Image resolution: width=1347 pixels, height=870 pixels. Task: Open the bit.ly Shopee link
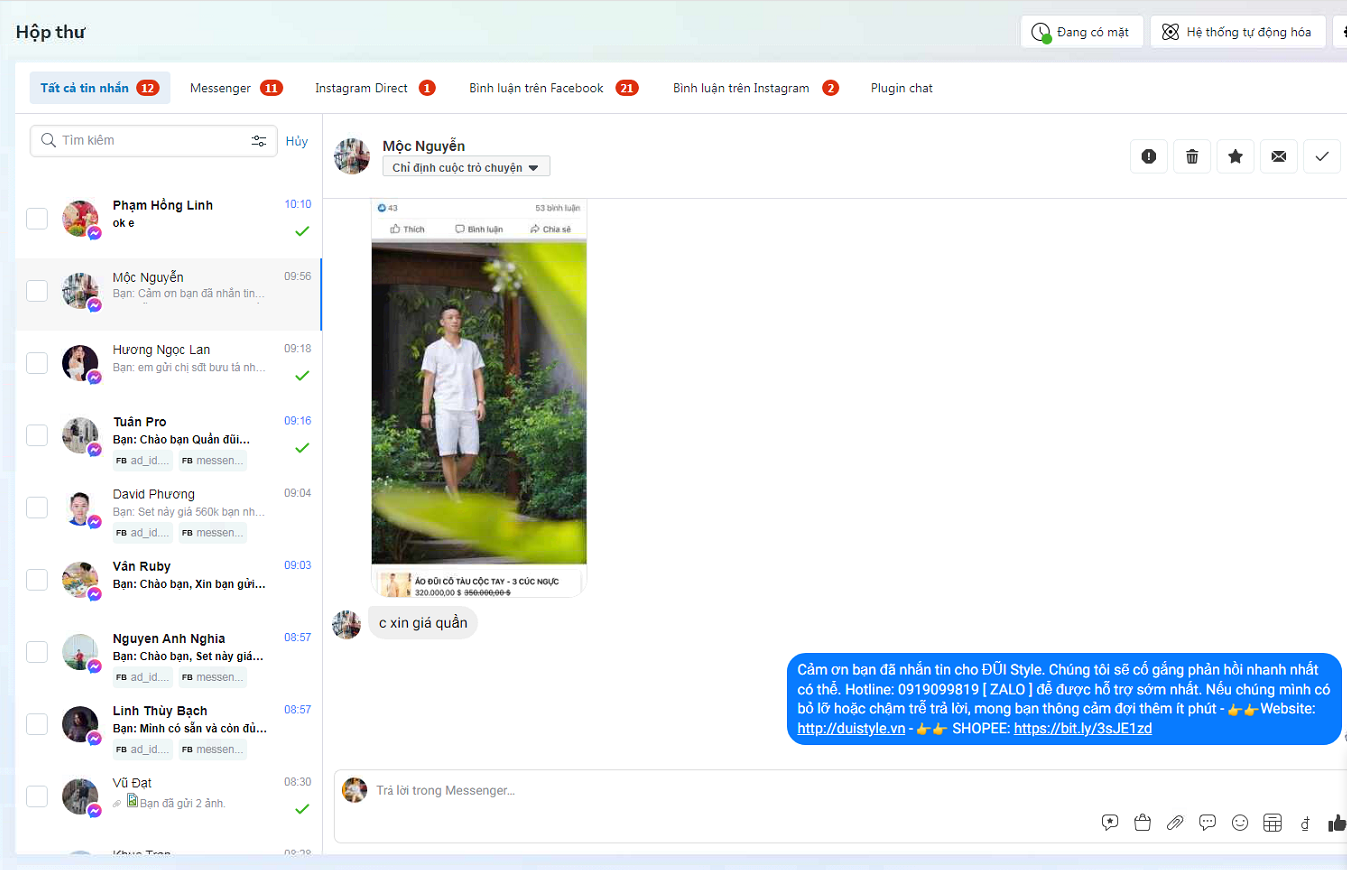[1083, 728]
